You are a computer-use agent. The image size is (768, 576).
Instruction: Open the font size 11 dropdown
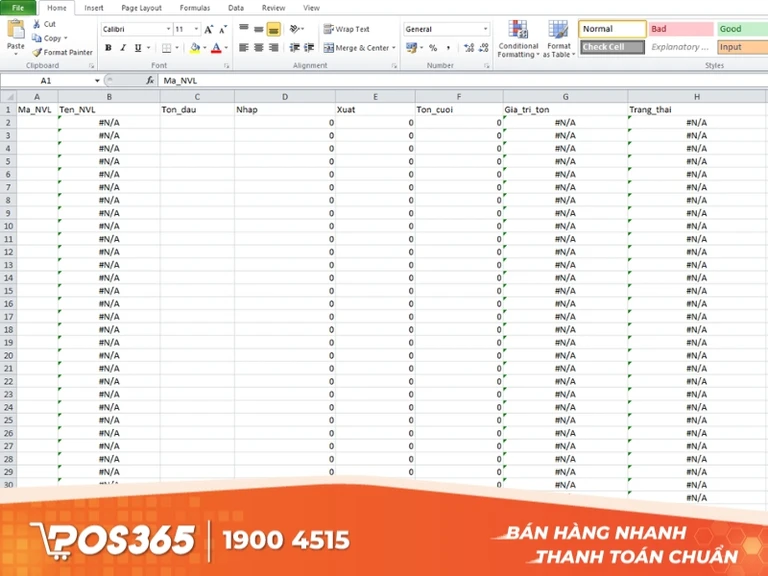196,29
